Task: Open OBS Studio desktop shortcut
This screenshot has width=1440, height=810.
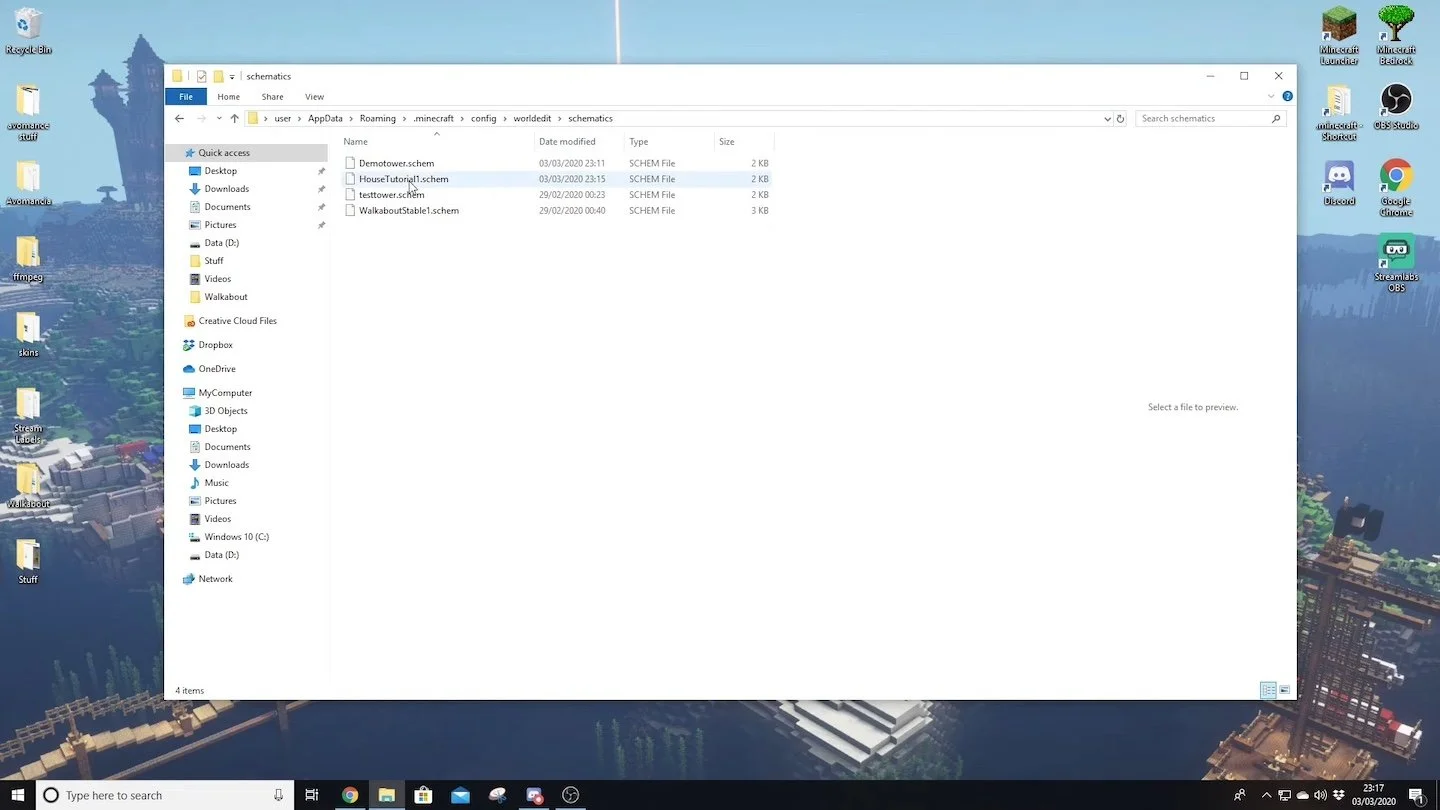Action: [1396, 107]
